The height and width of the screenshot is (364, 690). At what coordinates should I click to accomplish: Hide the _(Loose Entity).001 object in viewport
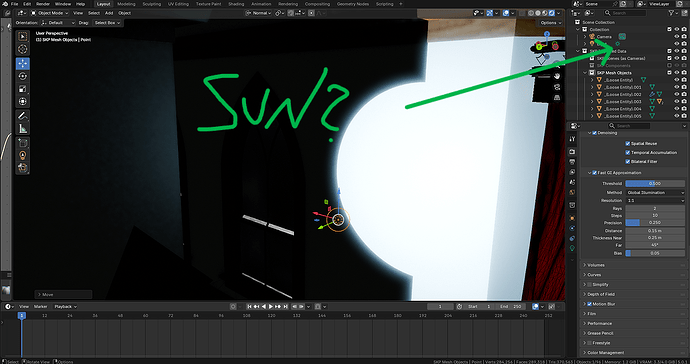[x=677, y=87]
